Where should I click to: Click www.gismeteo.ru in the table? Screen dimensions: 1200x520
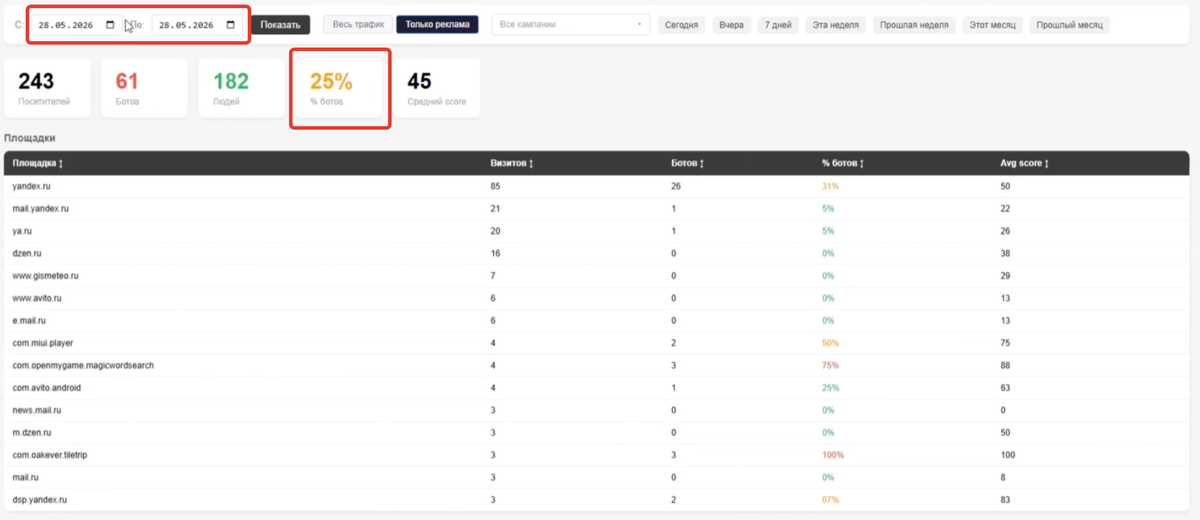point(45,275)
